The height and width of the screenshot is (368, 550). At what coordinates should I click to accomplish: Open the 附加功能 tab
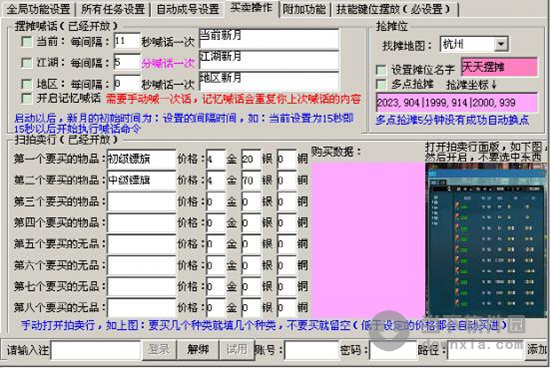click(304, 9)
